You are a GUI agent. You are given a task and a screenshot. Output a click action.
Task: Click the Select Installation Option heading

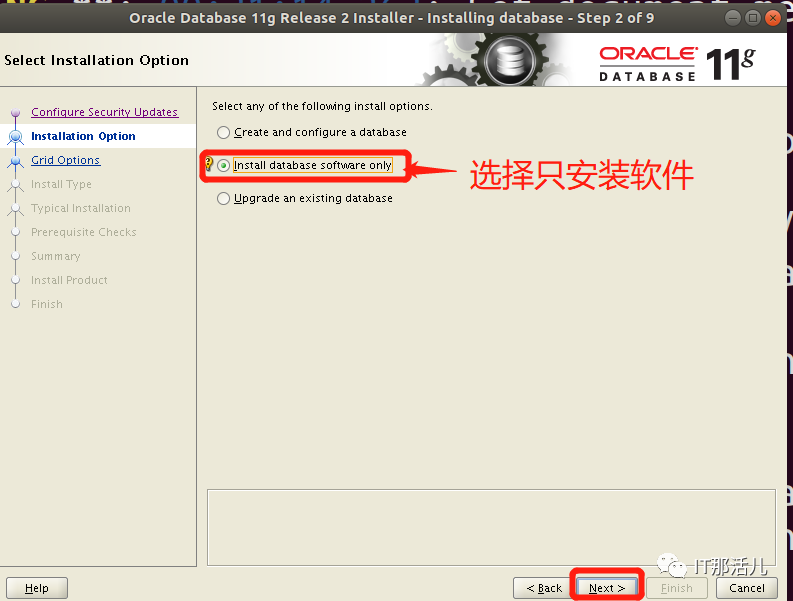96,60
